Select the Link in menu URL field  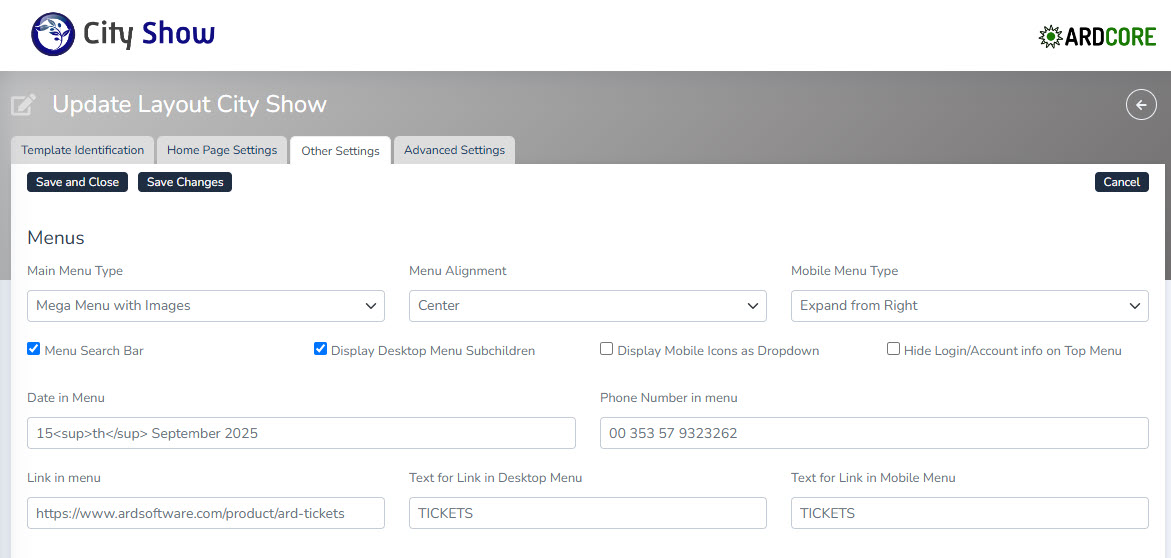pos(206,513)
